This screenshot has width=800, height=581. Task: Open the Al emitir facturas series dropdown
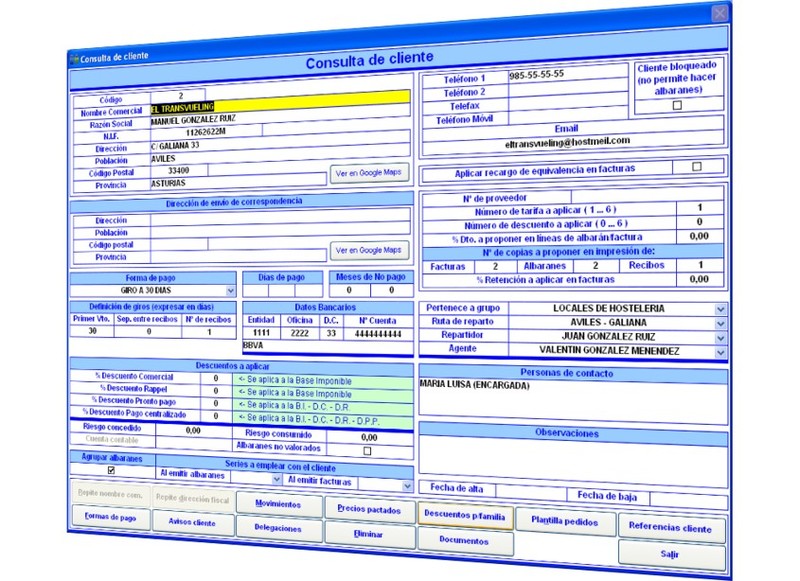pyautogui.click(x=406, y=485)
